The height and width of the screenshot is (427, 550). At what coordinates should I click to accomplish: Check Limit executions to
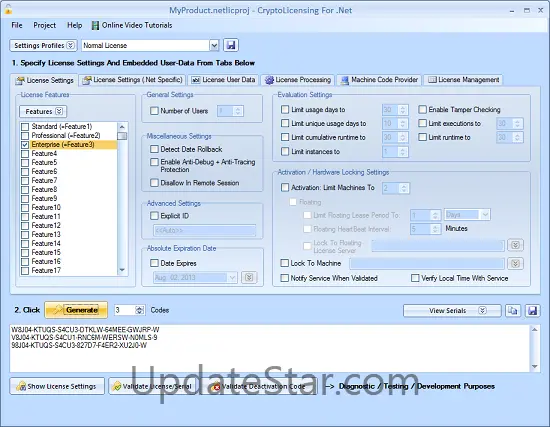click(422, 124)
